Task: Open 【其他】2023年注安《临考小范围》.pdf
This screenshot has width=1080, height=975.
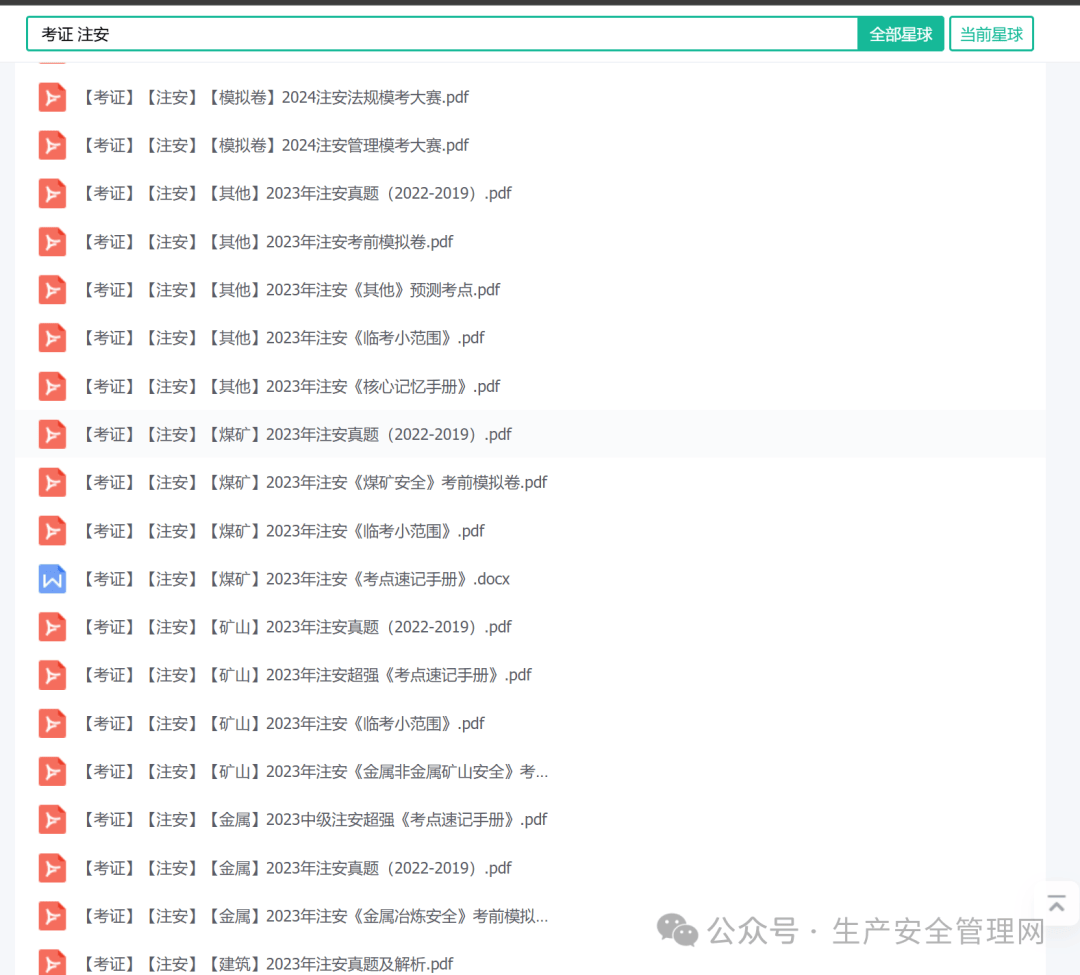Action: point(282,338)
